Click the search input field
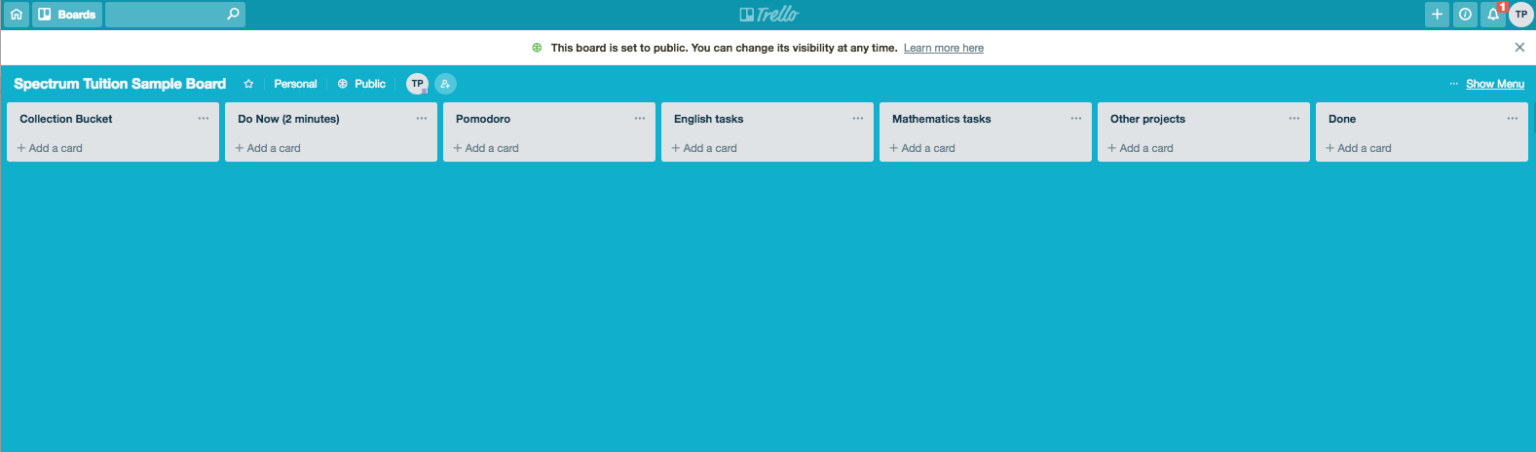The image size is (1536, 452). click(175, 14)
